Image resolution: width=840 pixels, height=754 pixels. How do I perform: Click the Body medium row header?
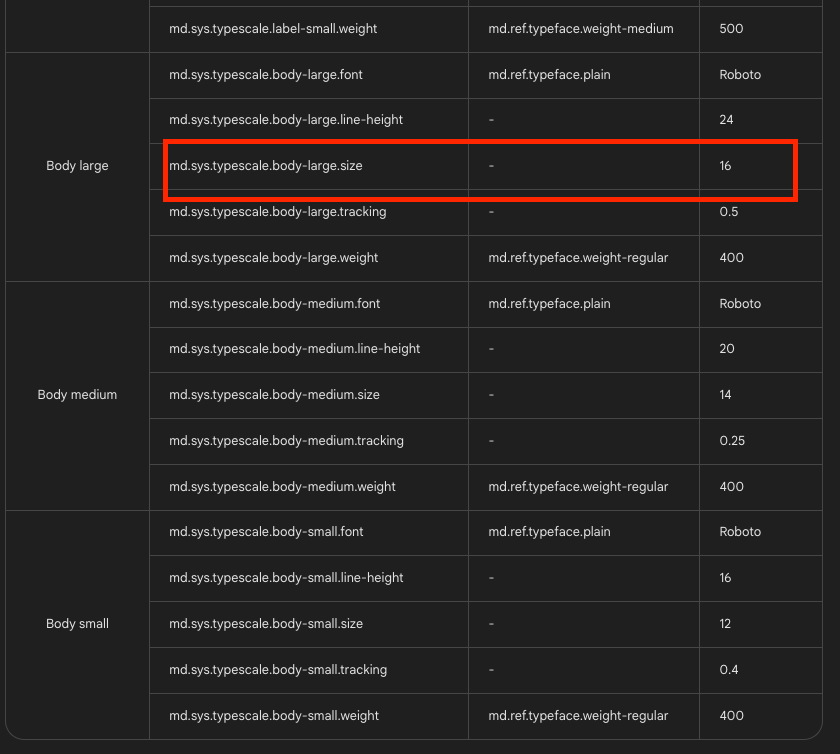(77, 394)
